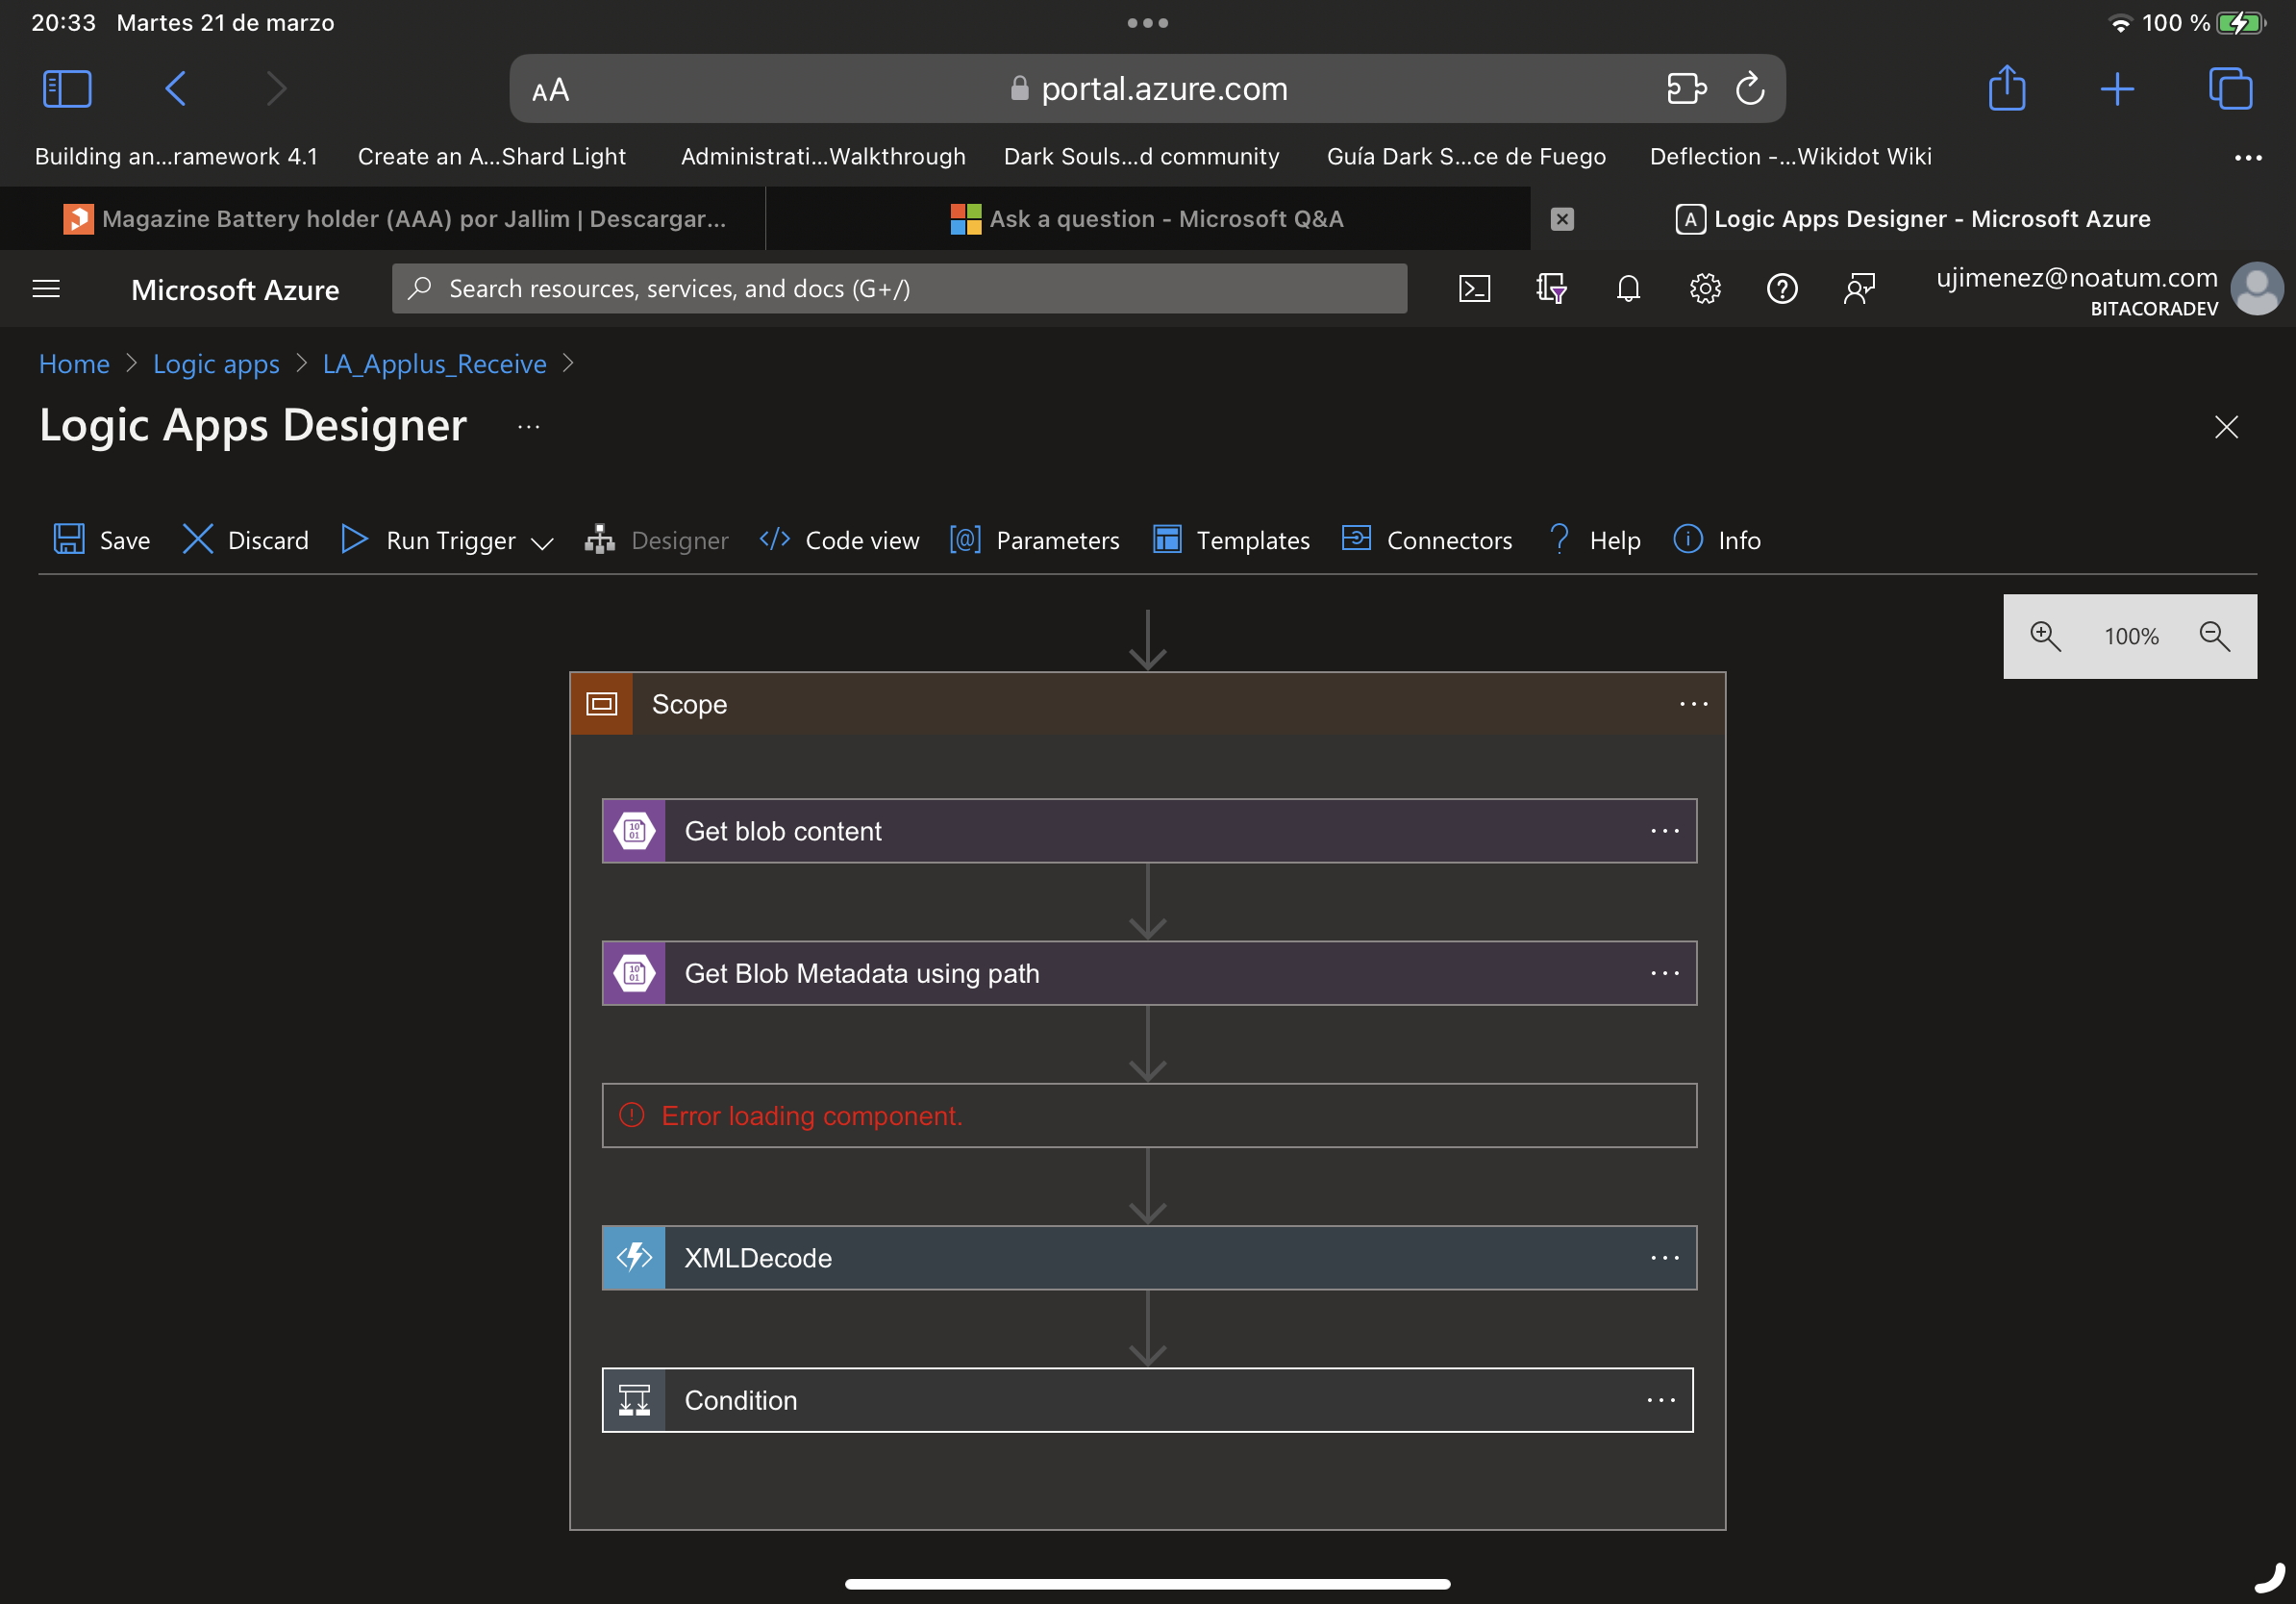Screen dimensions: 2296x1604
Task: Select the Designer toolbar item
Action: pos(657,540)
